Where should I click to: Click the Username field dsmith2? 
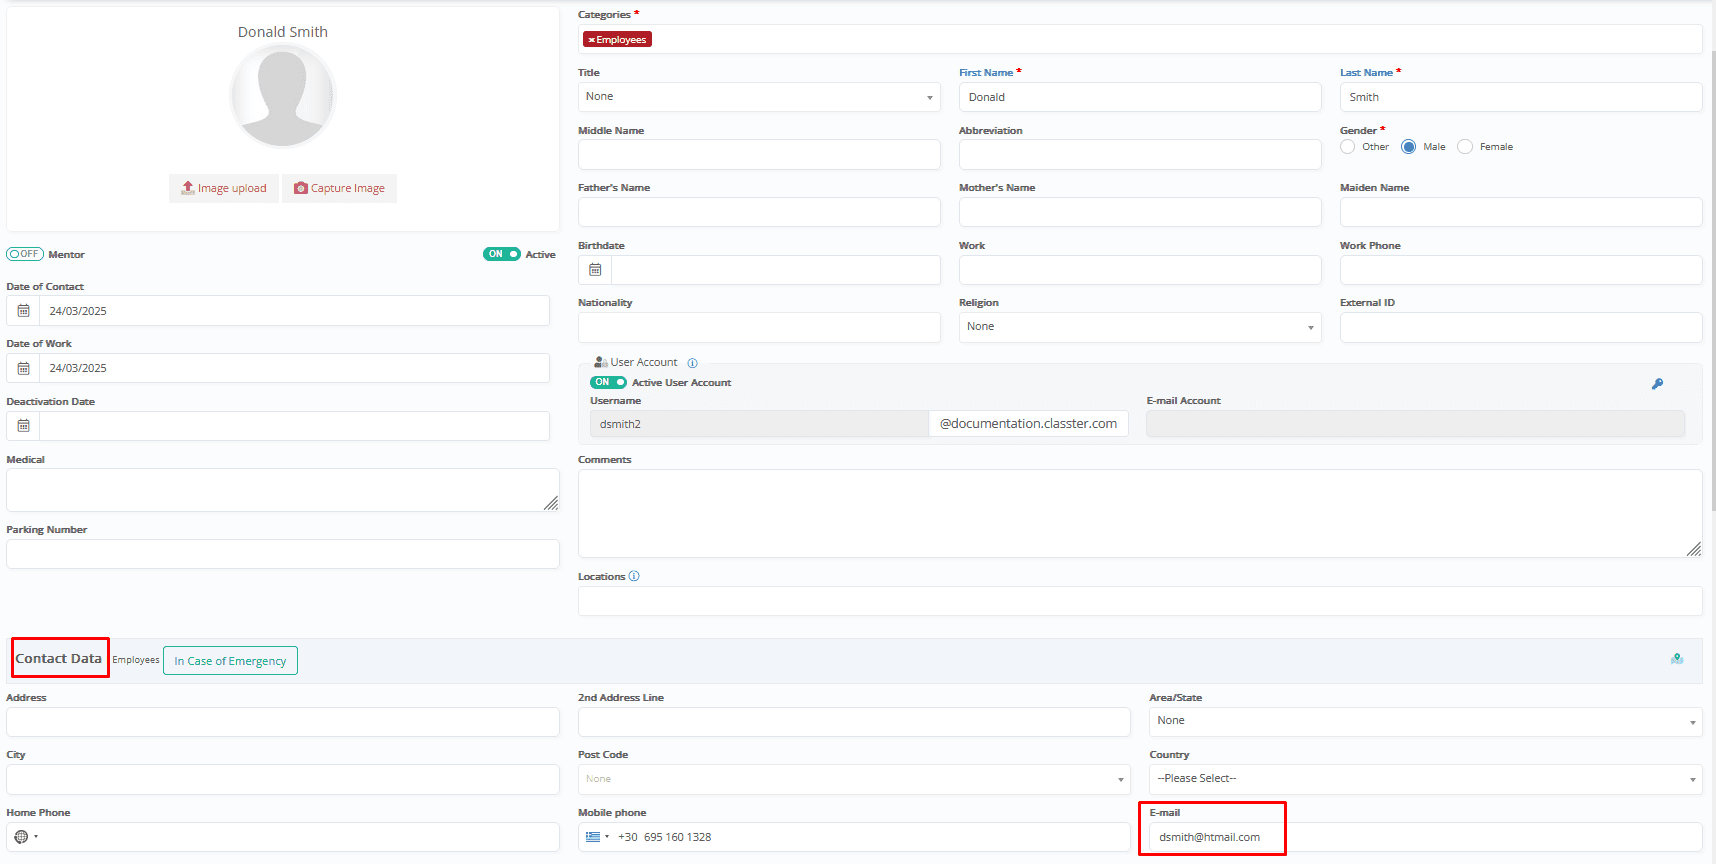(x=759, y=424)
